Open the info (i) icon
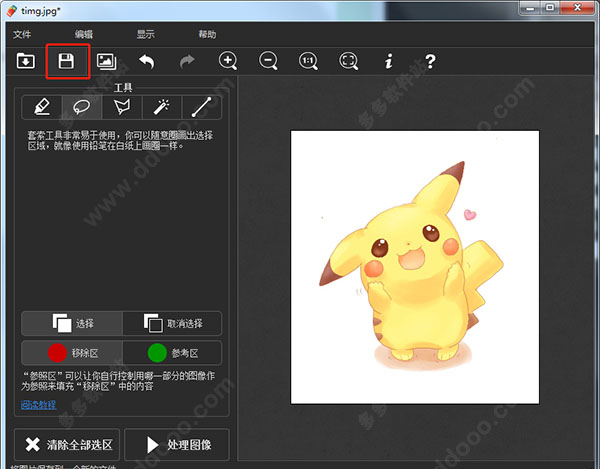The width and height of the screenshot is (600, 469). pyautogui.click(x=389, y=61)
